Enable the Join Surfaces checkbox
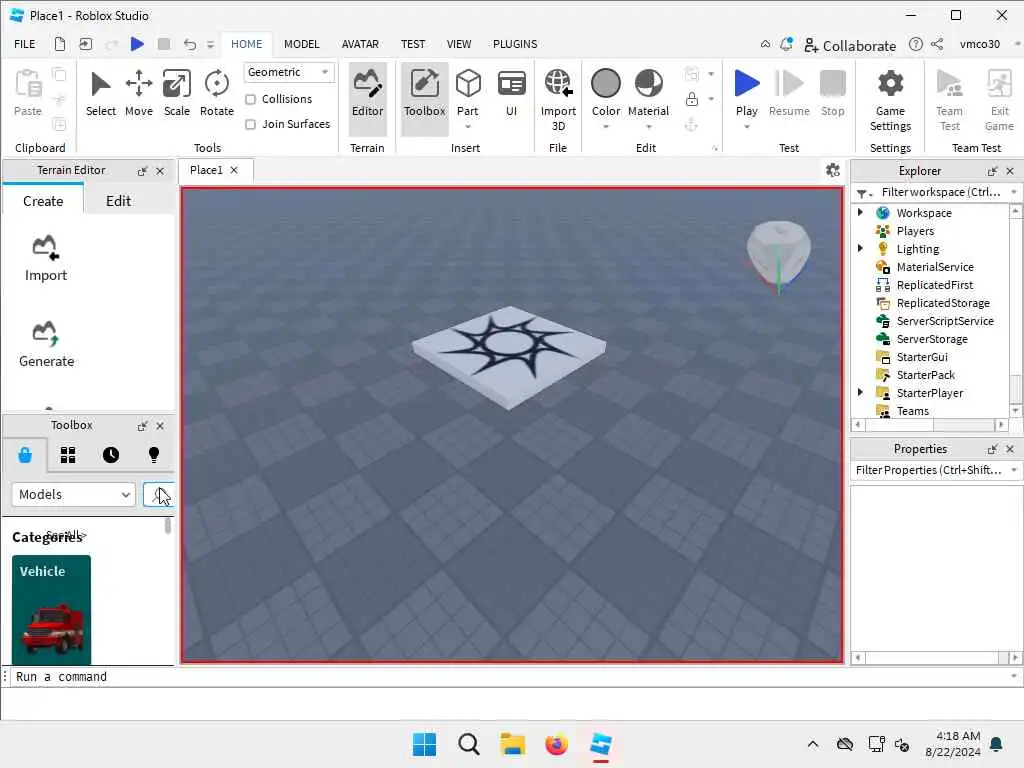The width and height of the screenshot is (1024, 768). pos(250,124)
